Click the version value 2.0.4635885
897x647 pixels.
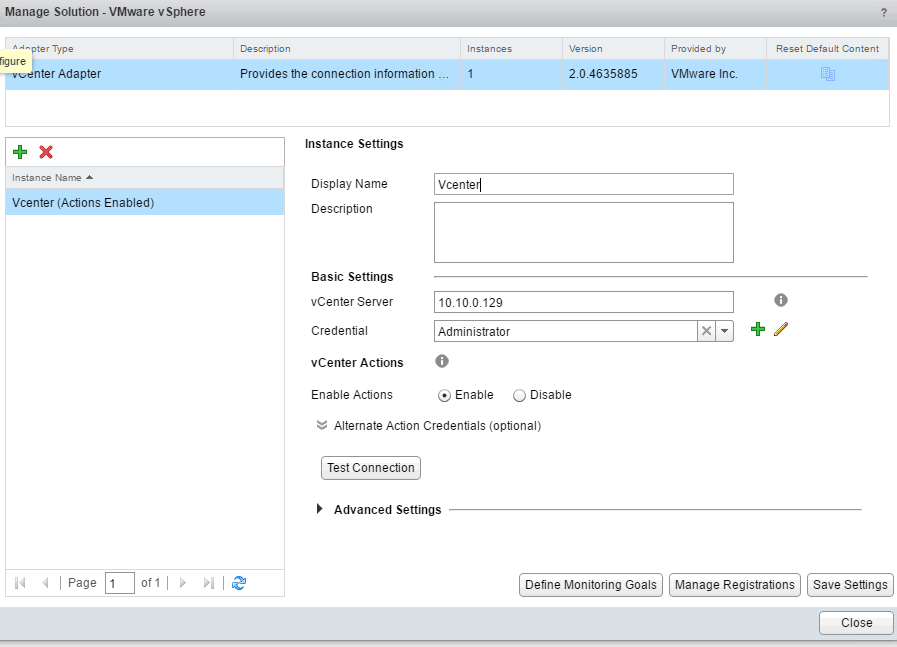coord(603,74)
